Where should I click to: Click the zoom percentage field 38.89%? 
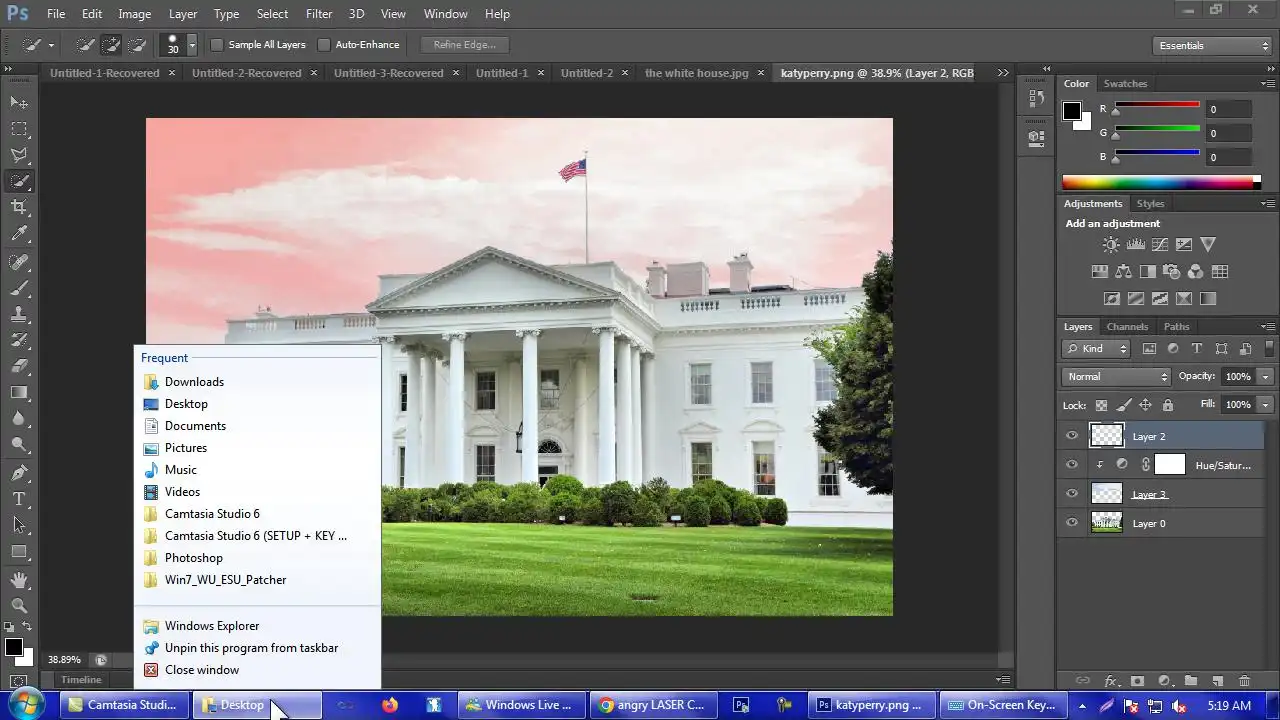[64, 660]
